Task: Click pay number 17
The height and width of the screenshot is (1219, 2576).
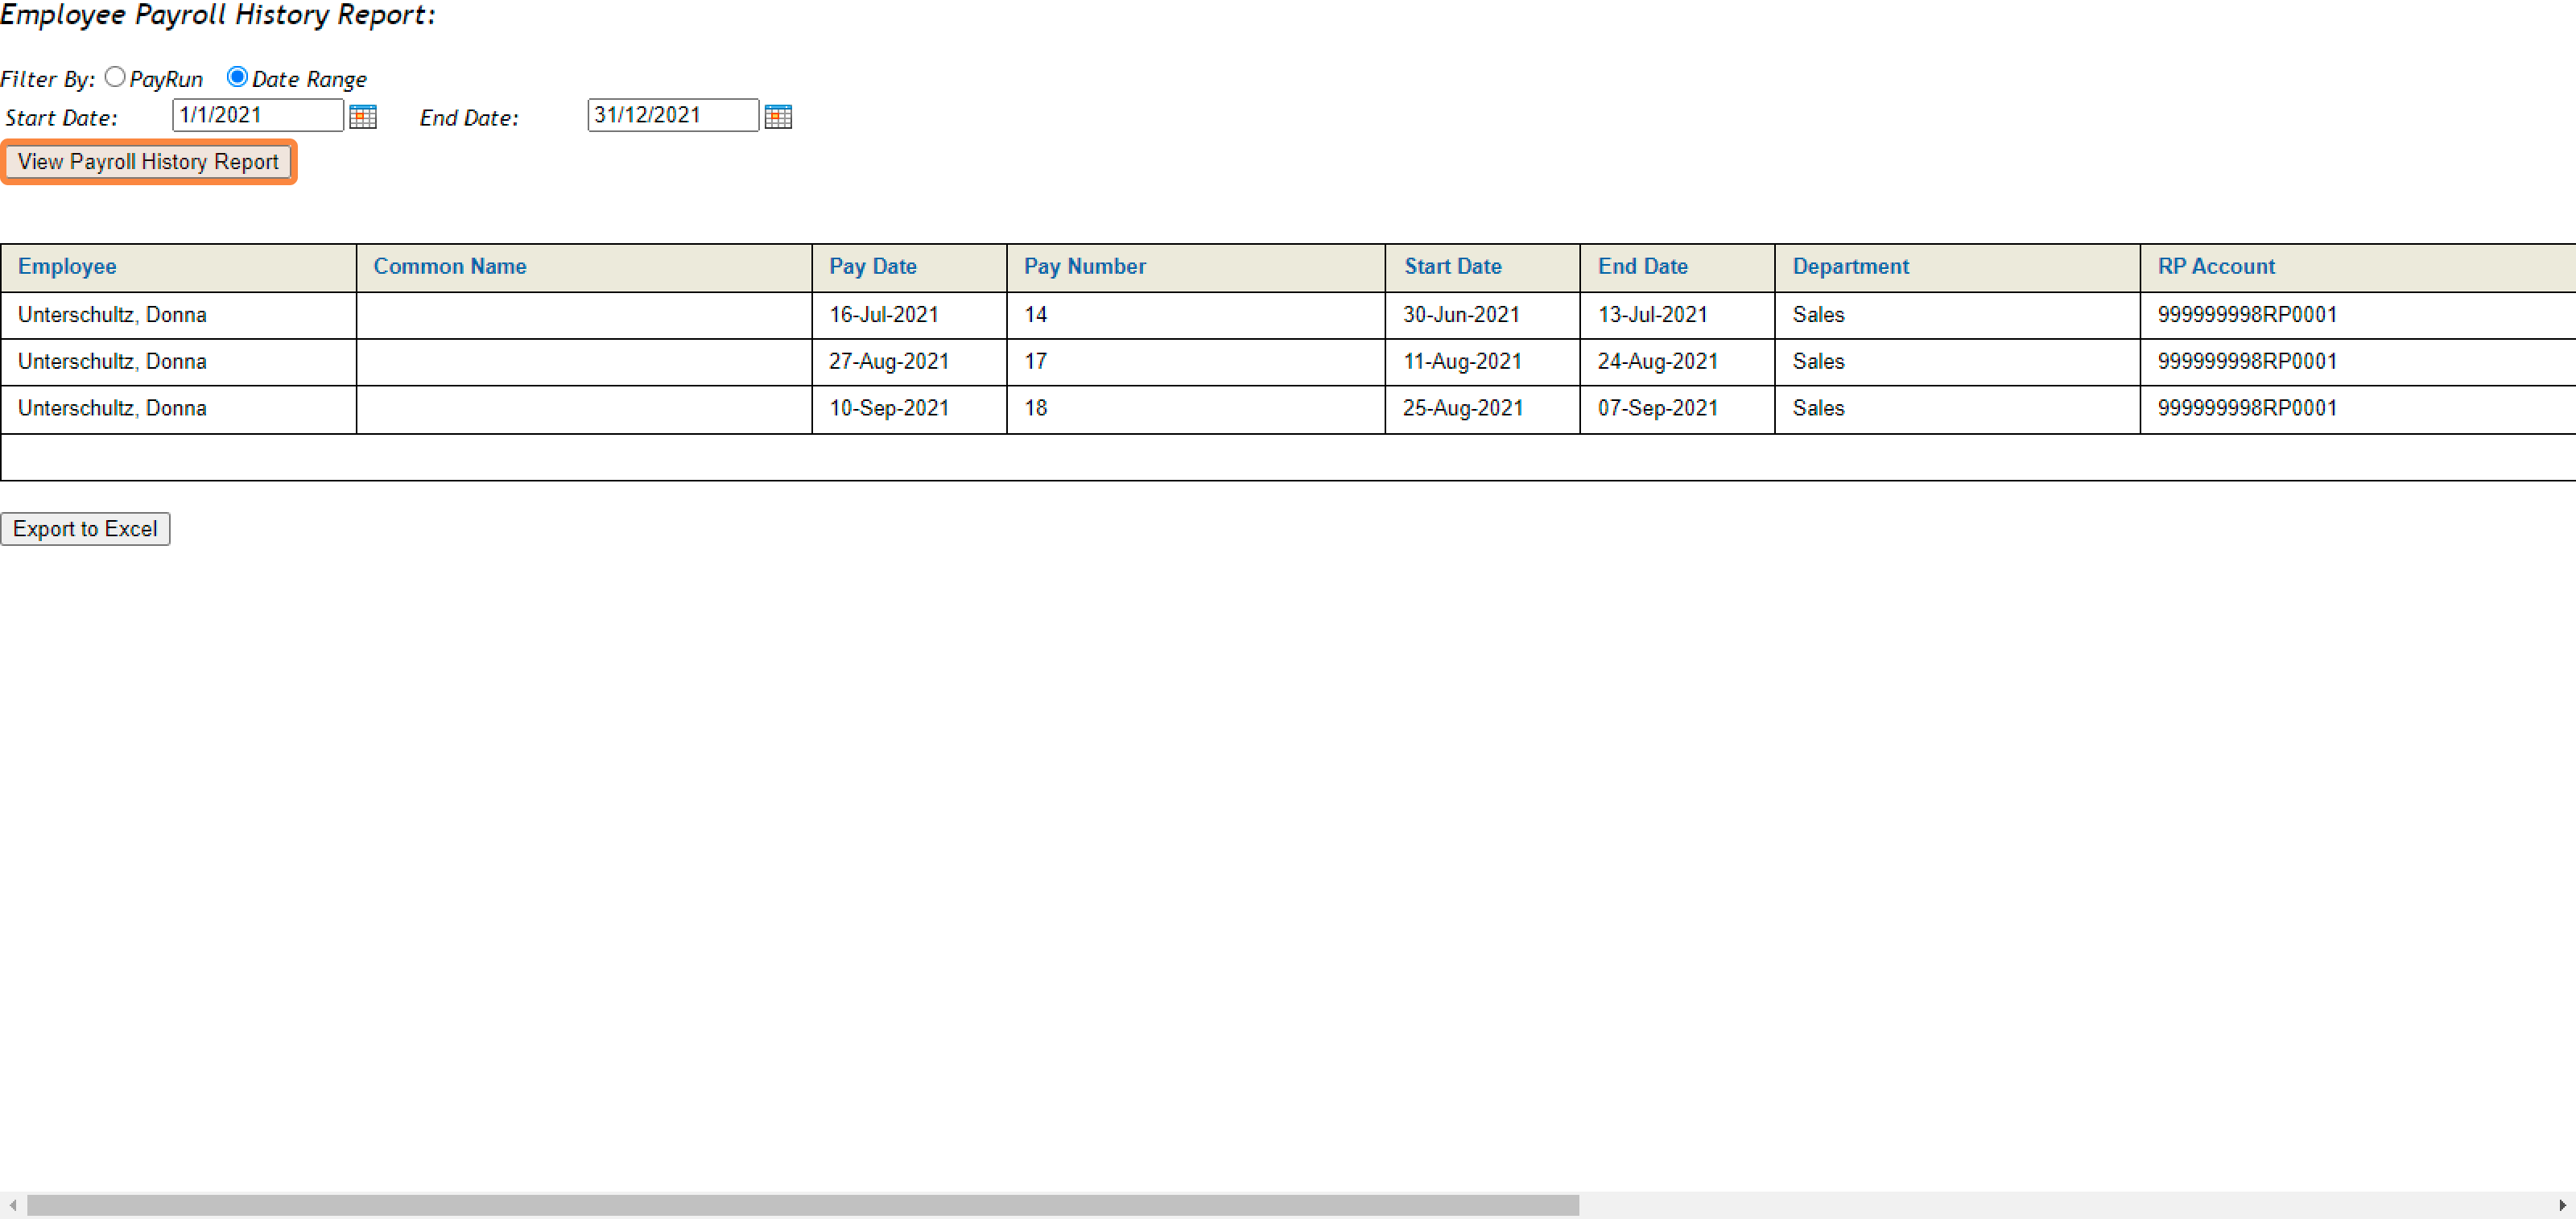Action: (x=1035, y=362)
